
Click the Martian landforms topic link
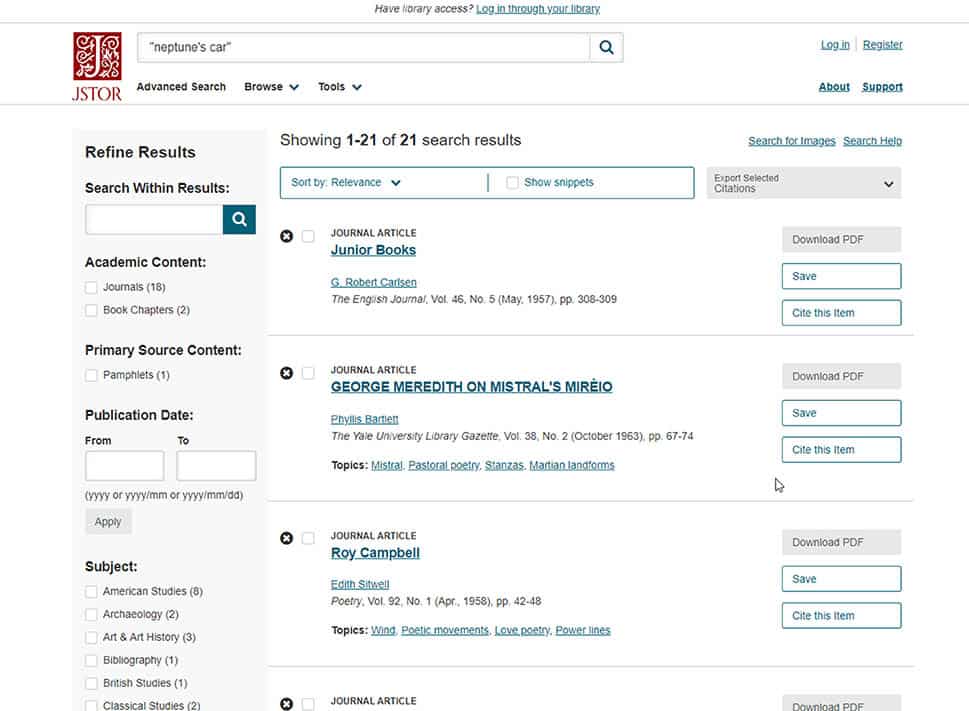click(x=572, y=465)
